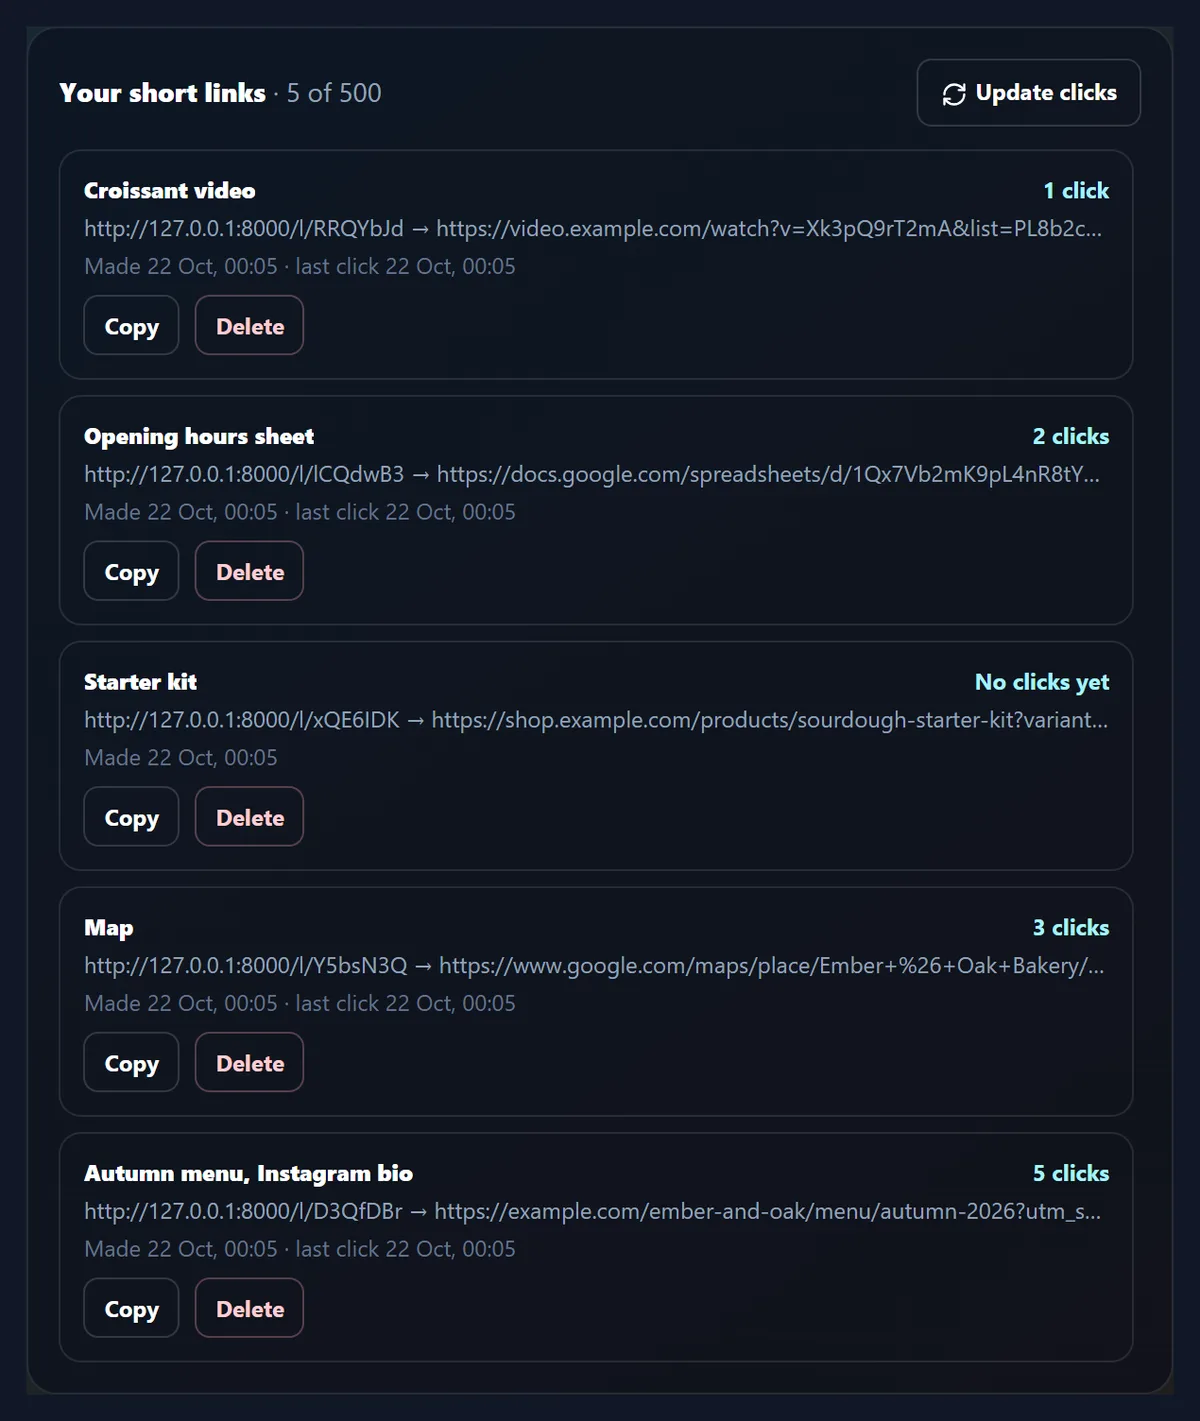Click the '5 of 500' count text
1200x1421 pixels.
[x=334, y=93]
